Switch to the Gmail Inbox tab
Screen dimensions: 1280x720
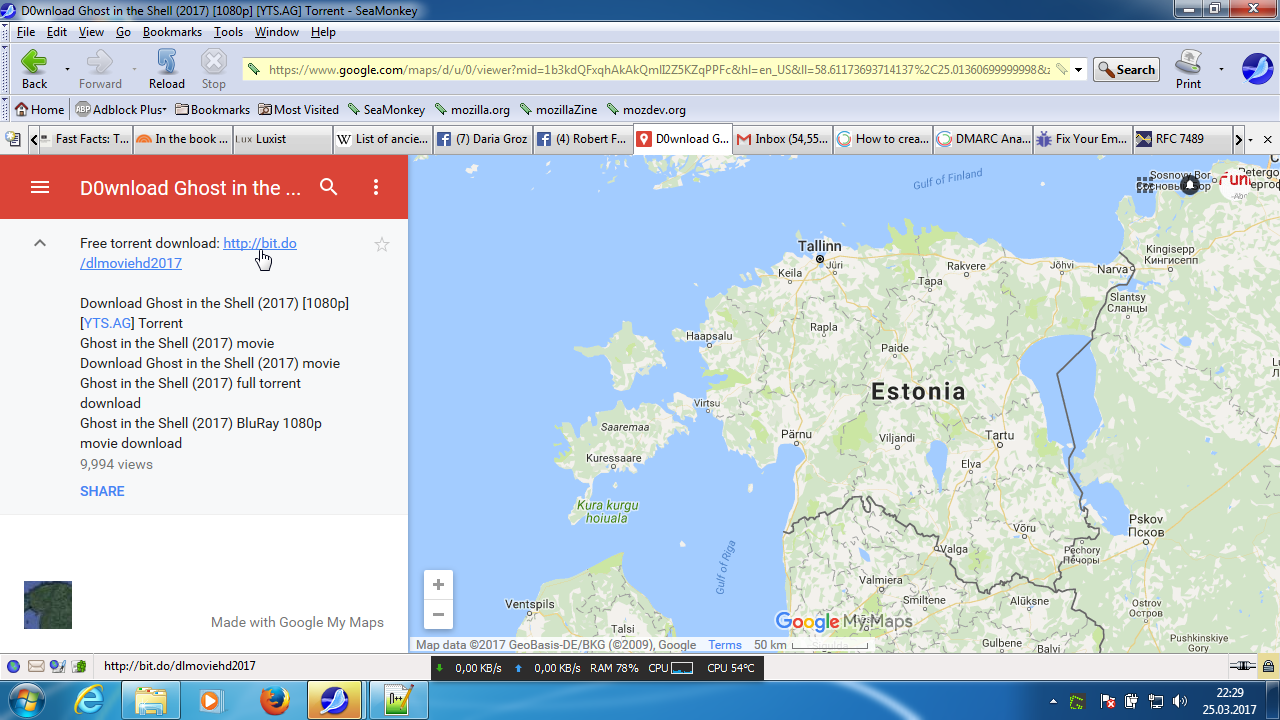[782, 139]
